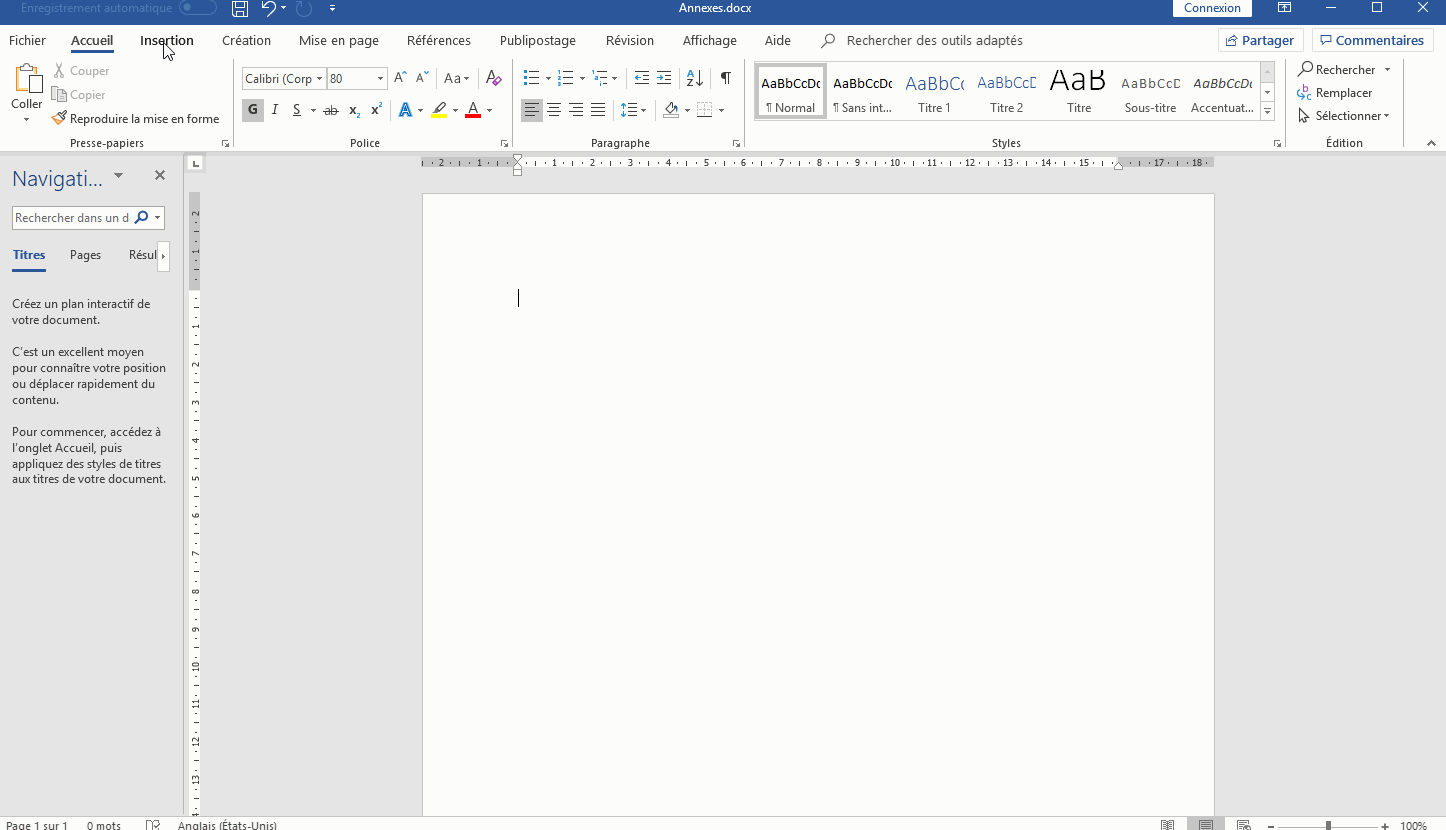The width and height of the screenshot is (1446, 830).
Task: Open the change case Aa dropdown
Action: (456, 78)
